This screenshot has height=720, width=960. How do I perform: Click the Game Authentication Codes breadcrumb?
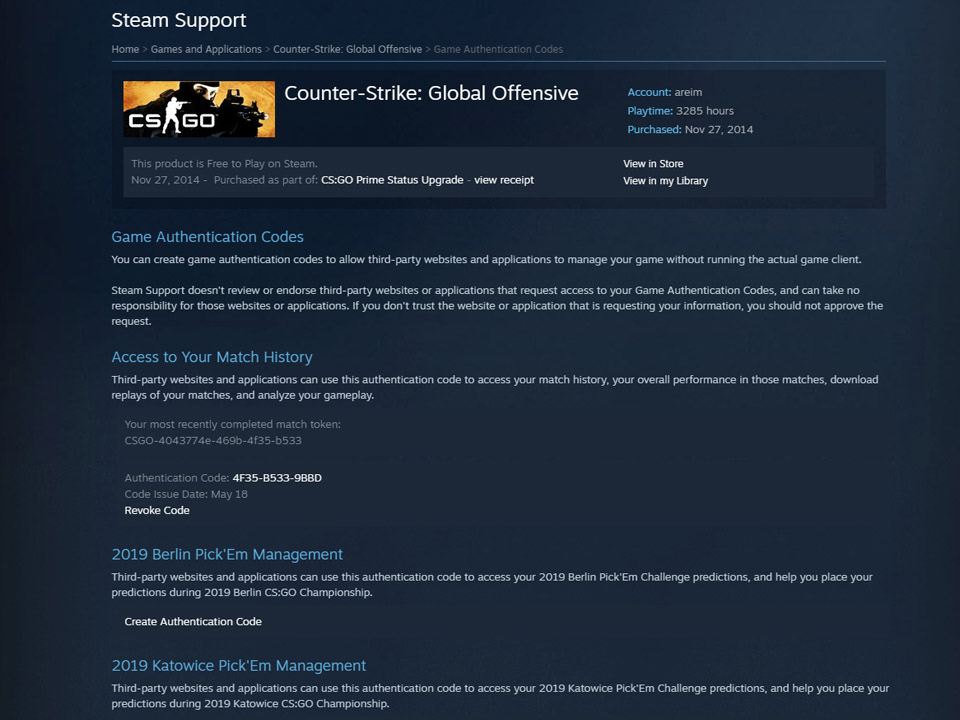(x=498, y=49)
